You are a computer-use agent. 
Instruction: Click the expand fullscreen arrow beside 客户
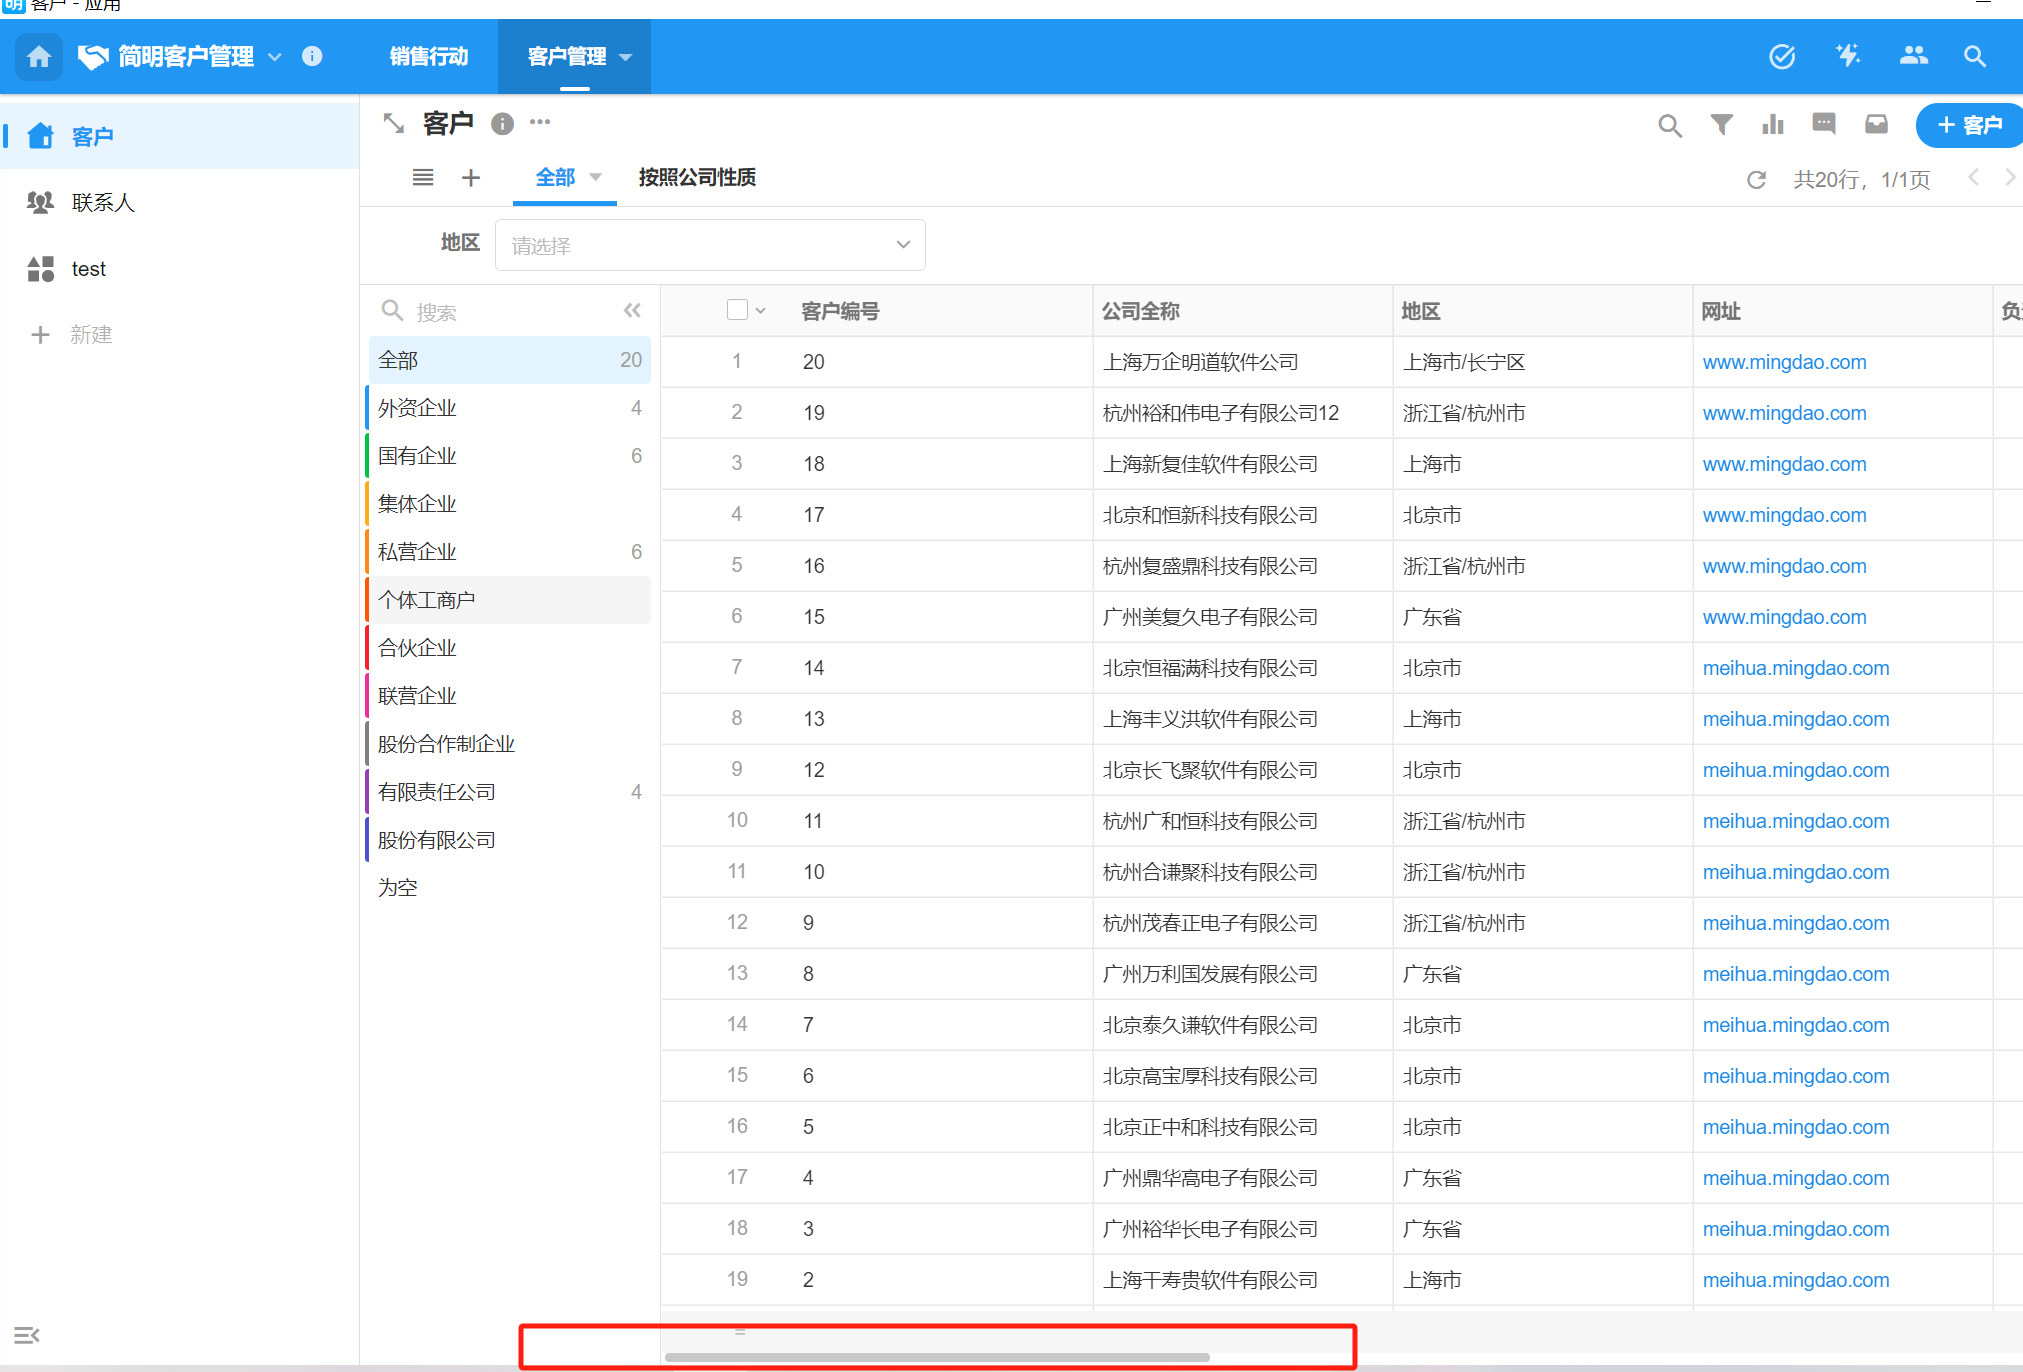(394, 123)
